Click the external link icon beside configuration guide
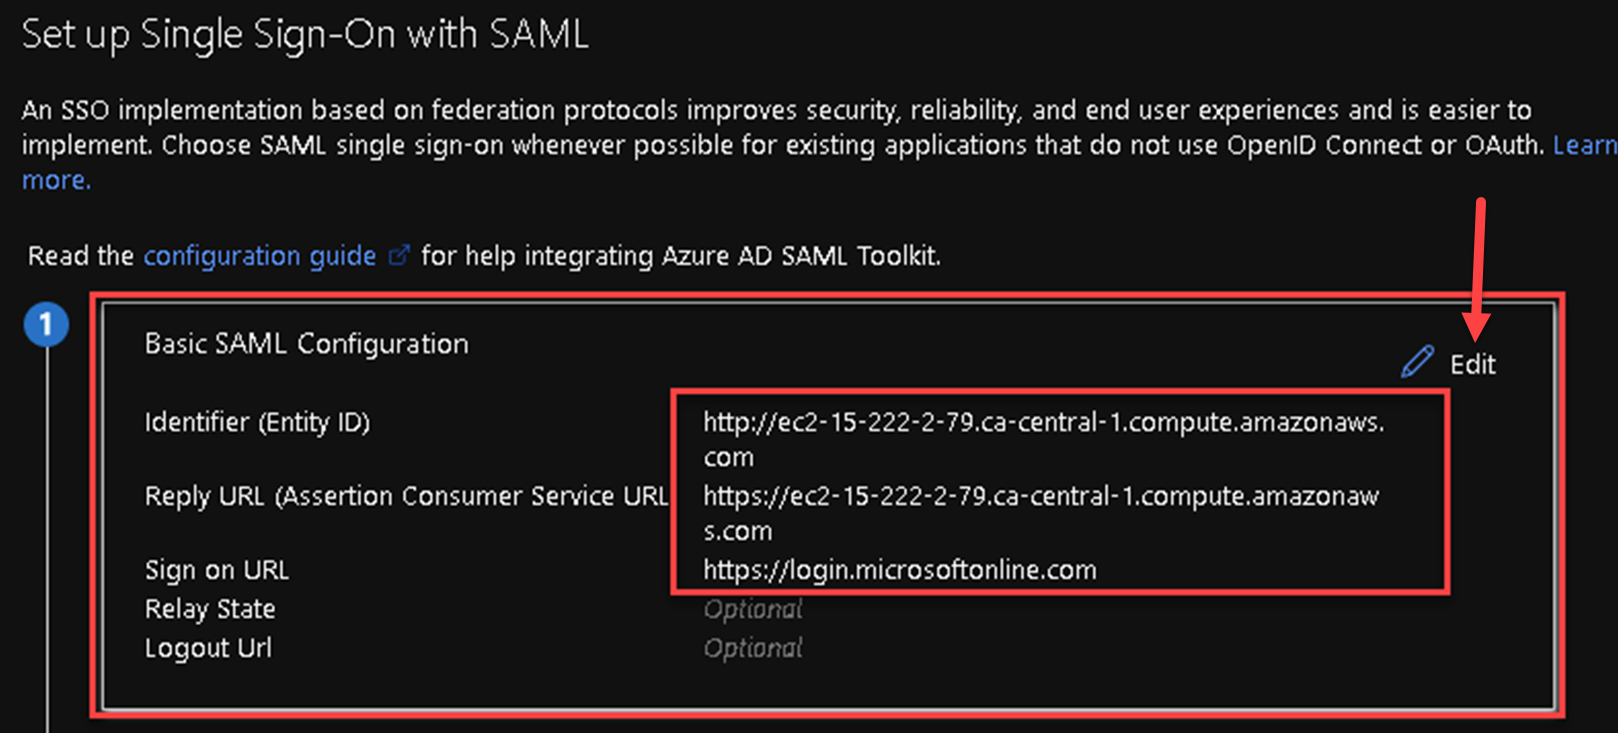 (x=398, y=255)
